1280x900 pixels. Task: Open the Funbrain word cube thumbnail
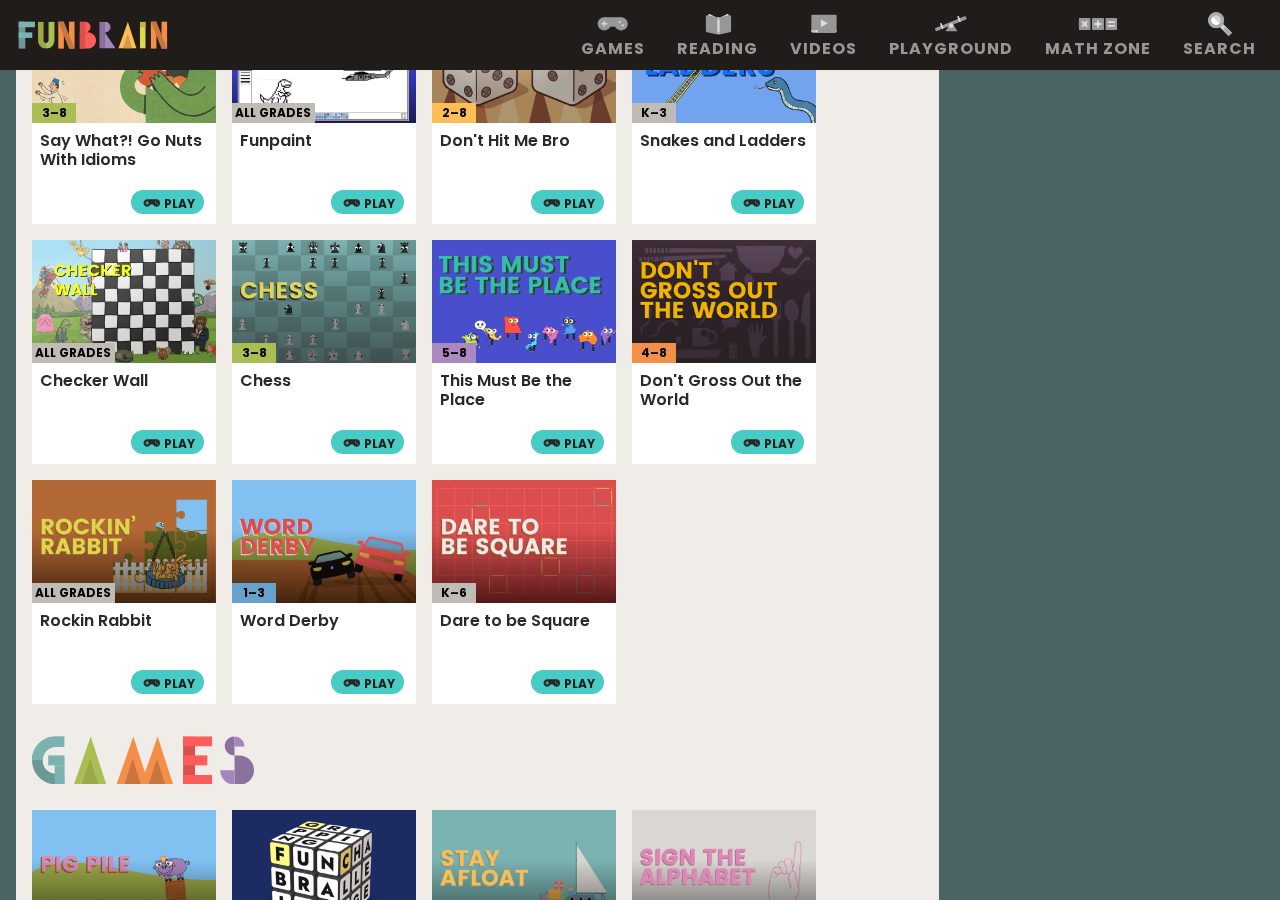pyautogui.click(x=324, y=855)
